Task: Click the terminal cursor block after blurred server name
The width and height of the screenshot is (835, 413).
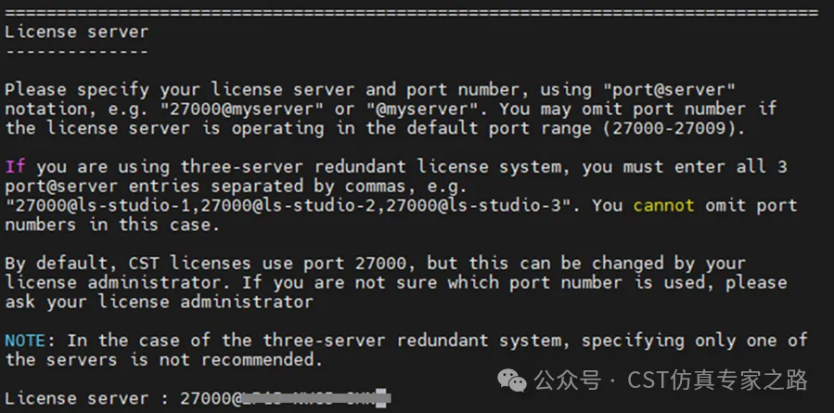Action: tap(381, 398)
